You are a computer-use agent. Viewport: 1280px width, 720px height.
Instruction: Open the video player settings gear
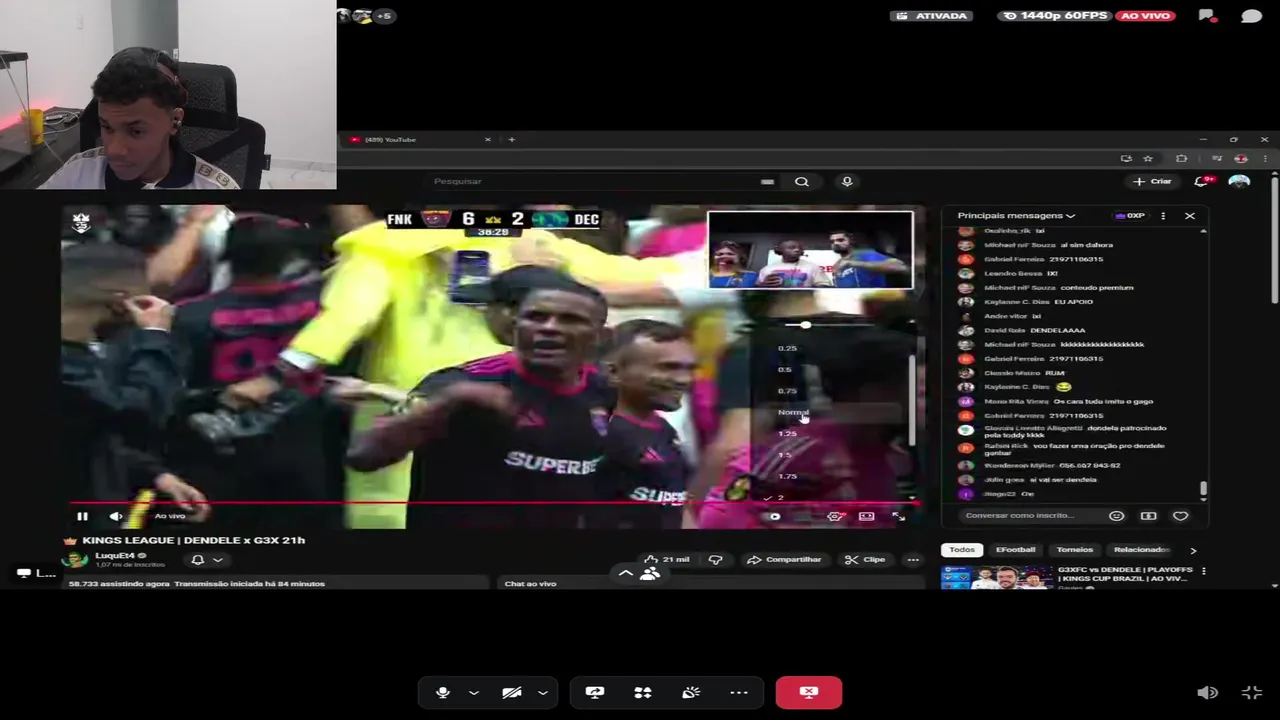(x=835, y=516)
